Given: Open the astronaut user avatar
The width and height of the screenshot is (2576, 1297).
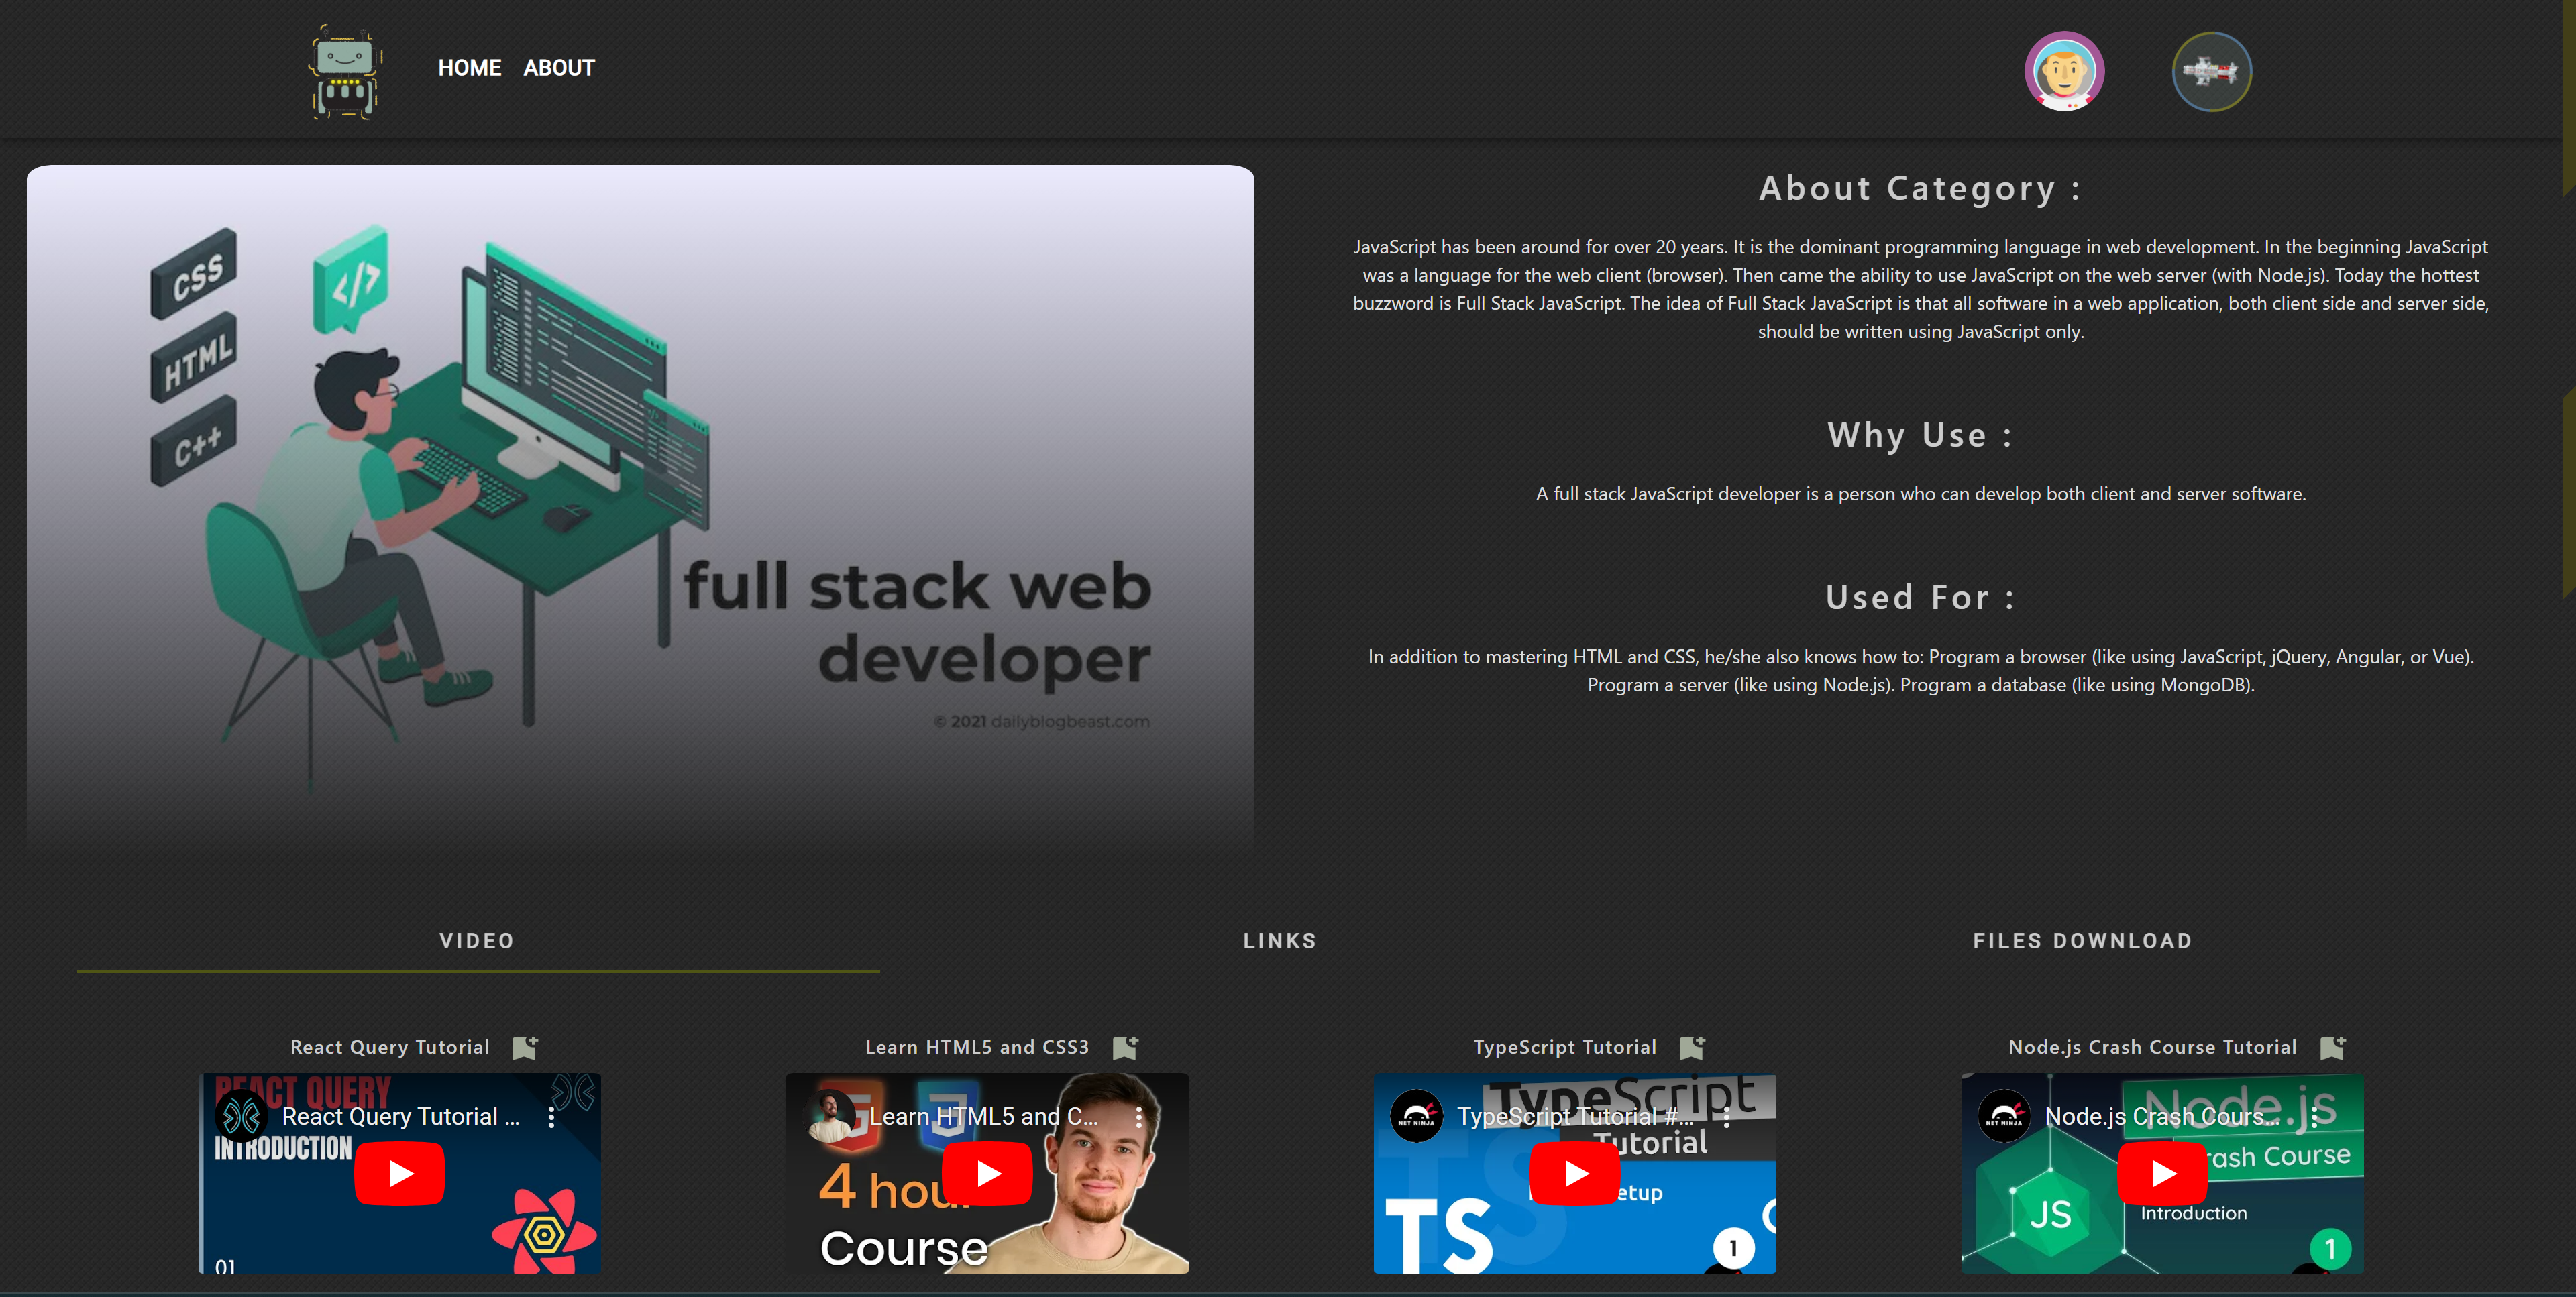Looking at the screenshot, I should coord(2064,71).
